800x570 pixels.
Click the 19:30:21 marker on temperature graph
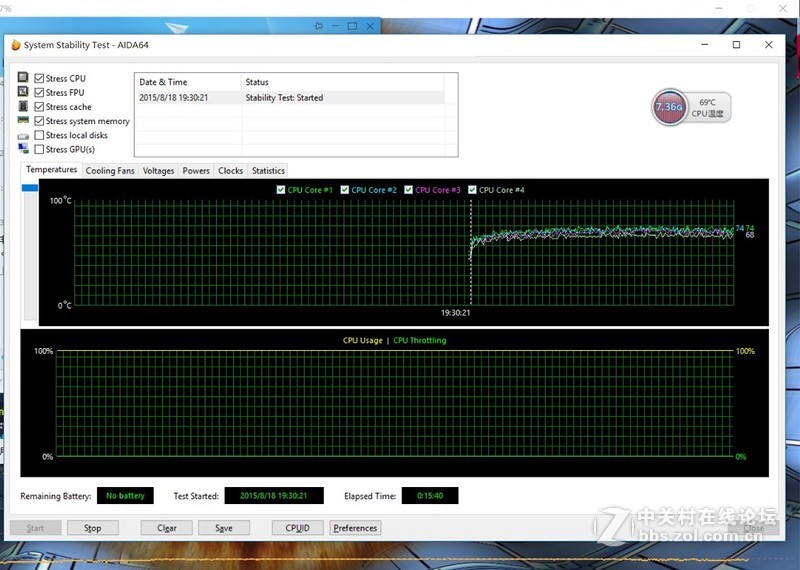[456, 313]
